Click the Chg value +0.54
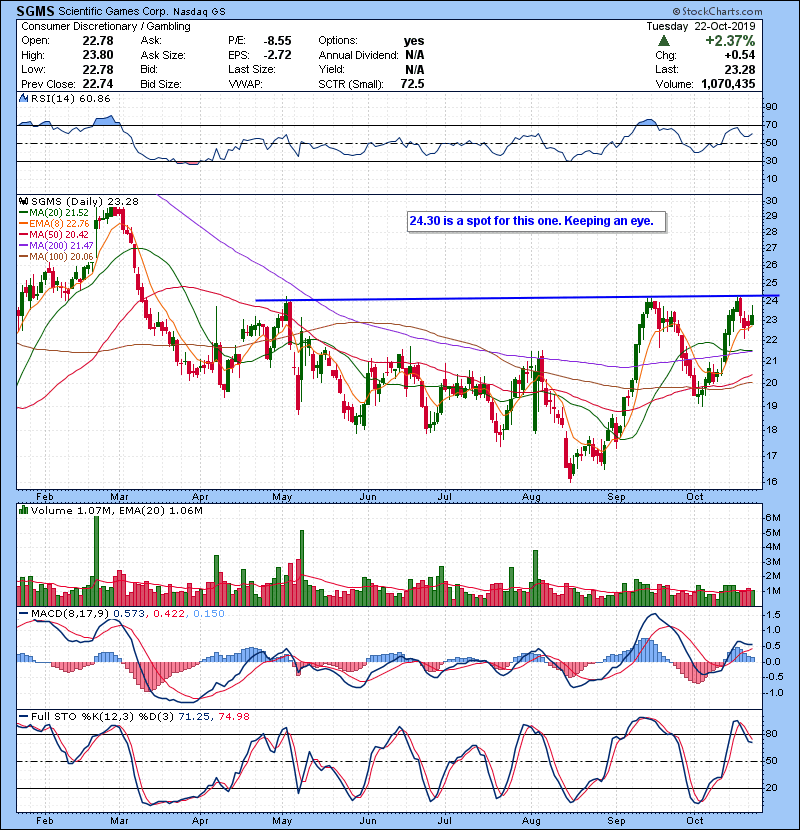The height and width of the screenshot is (830, 800). (x=740, y=55)
